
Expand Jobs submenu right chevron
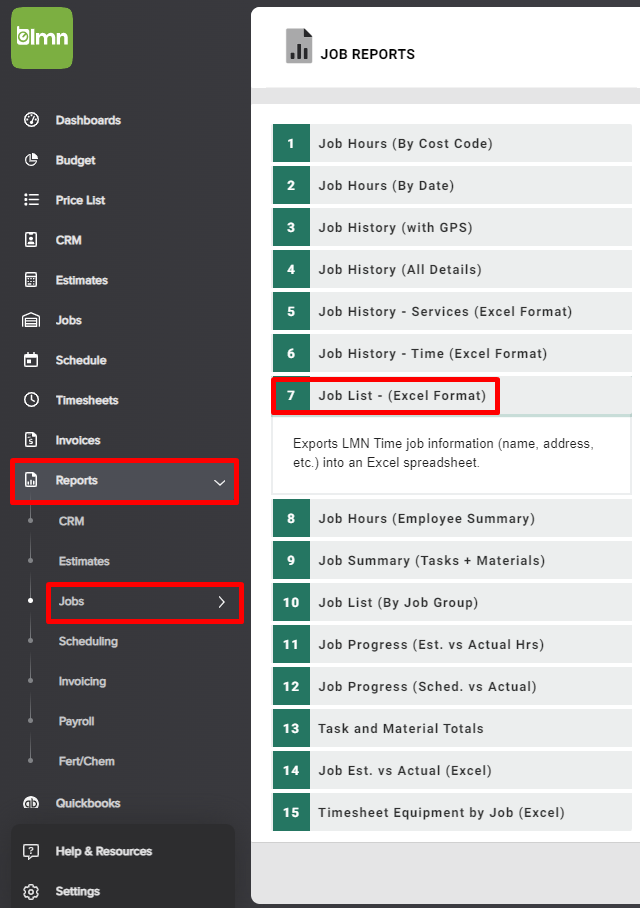222,602
